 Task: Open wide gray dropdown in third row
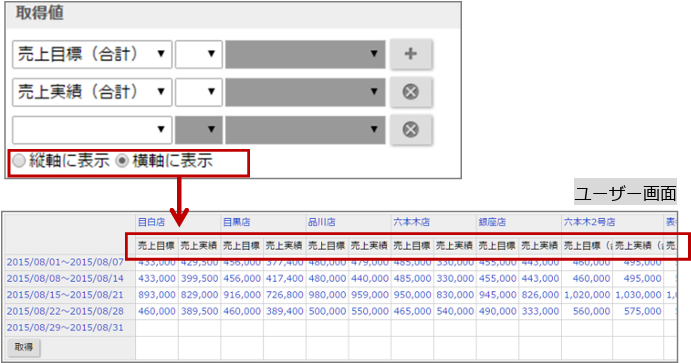pyautogui.click(x=305, y=130)
